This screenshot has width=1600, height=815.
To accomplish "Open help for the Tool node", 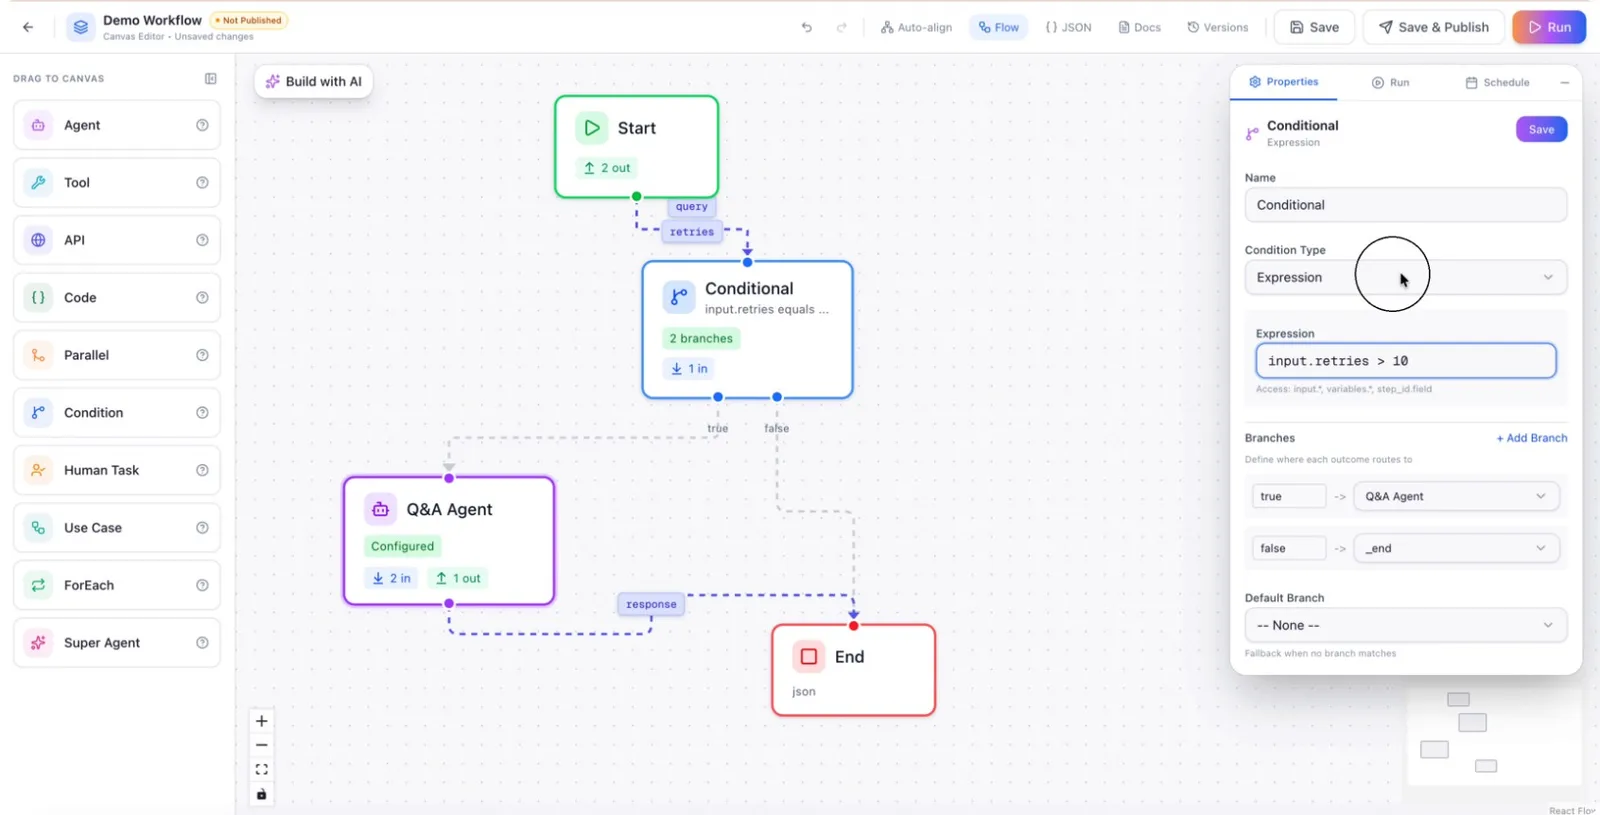I will (x=202, y=183).
